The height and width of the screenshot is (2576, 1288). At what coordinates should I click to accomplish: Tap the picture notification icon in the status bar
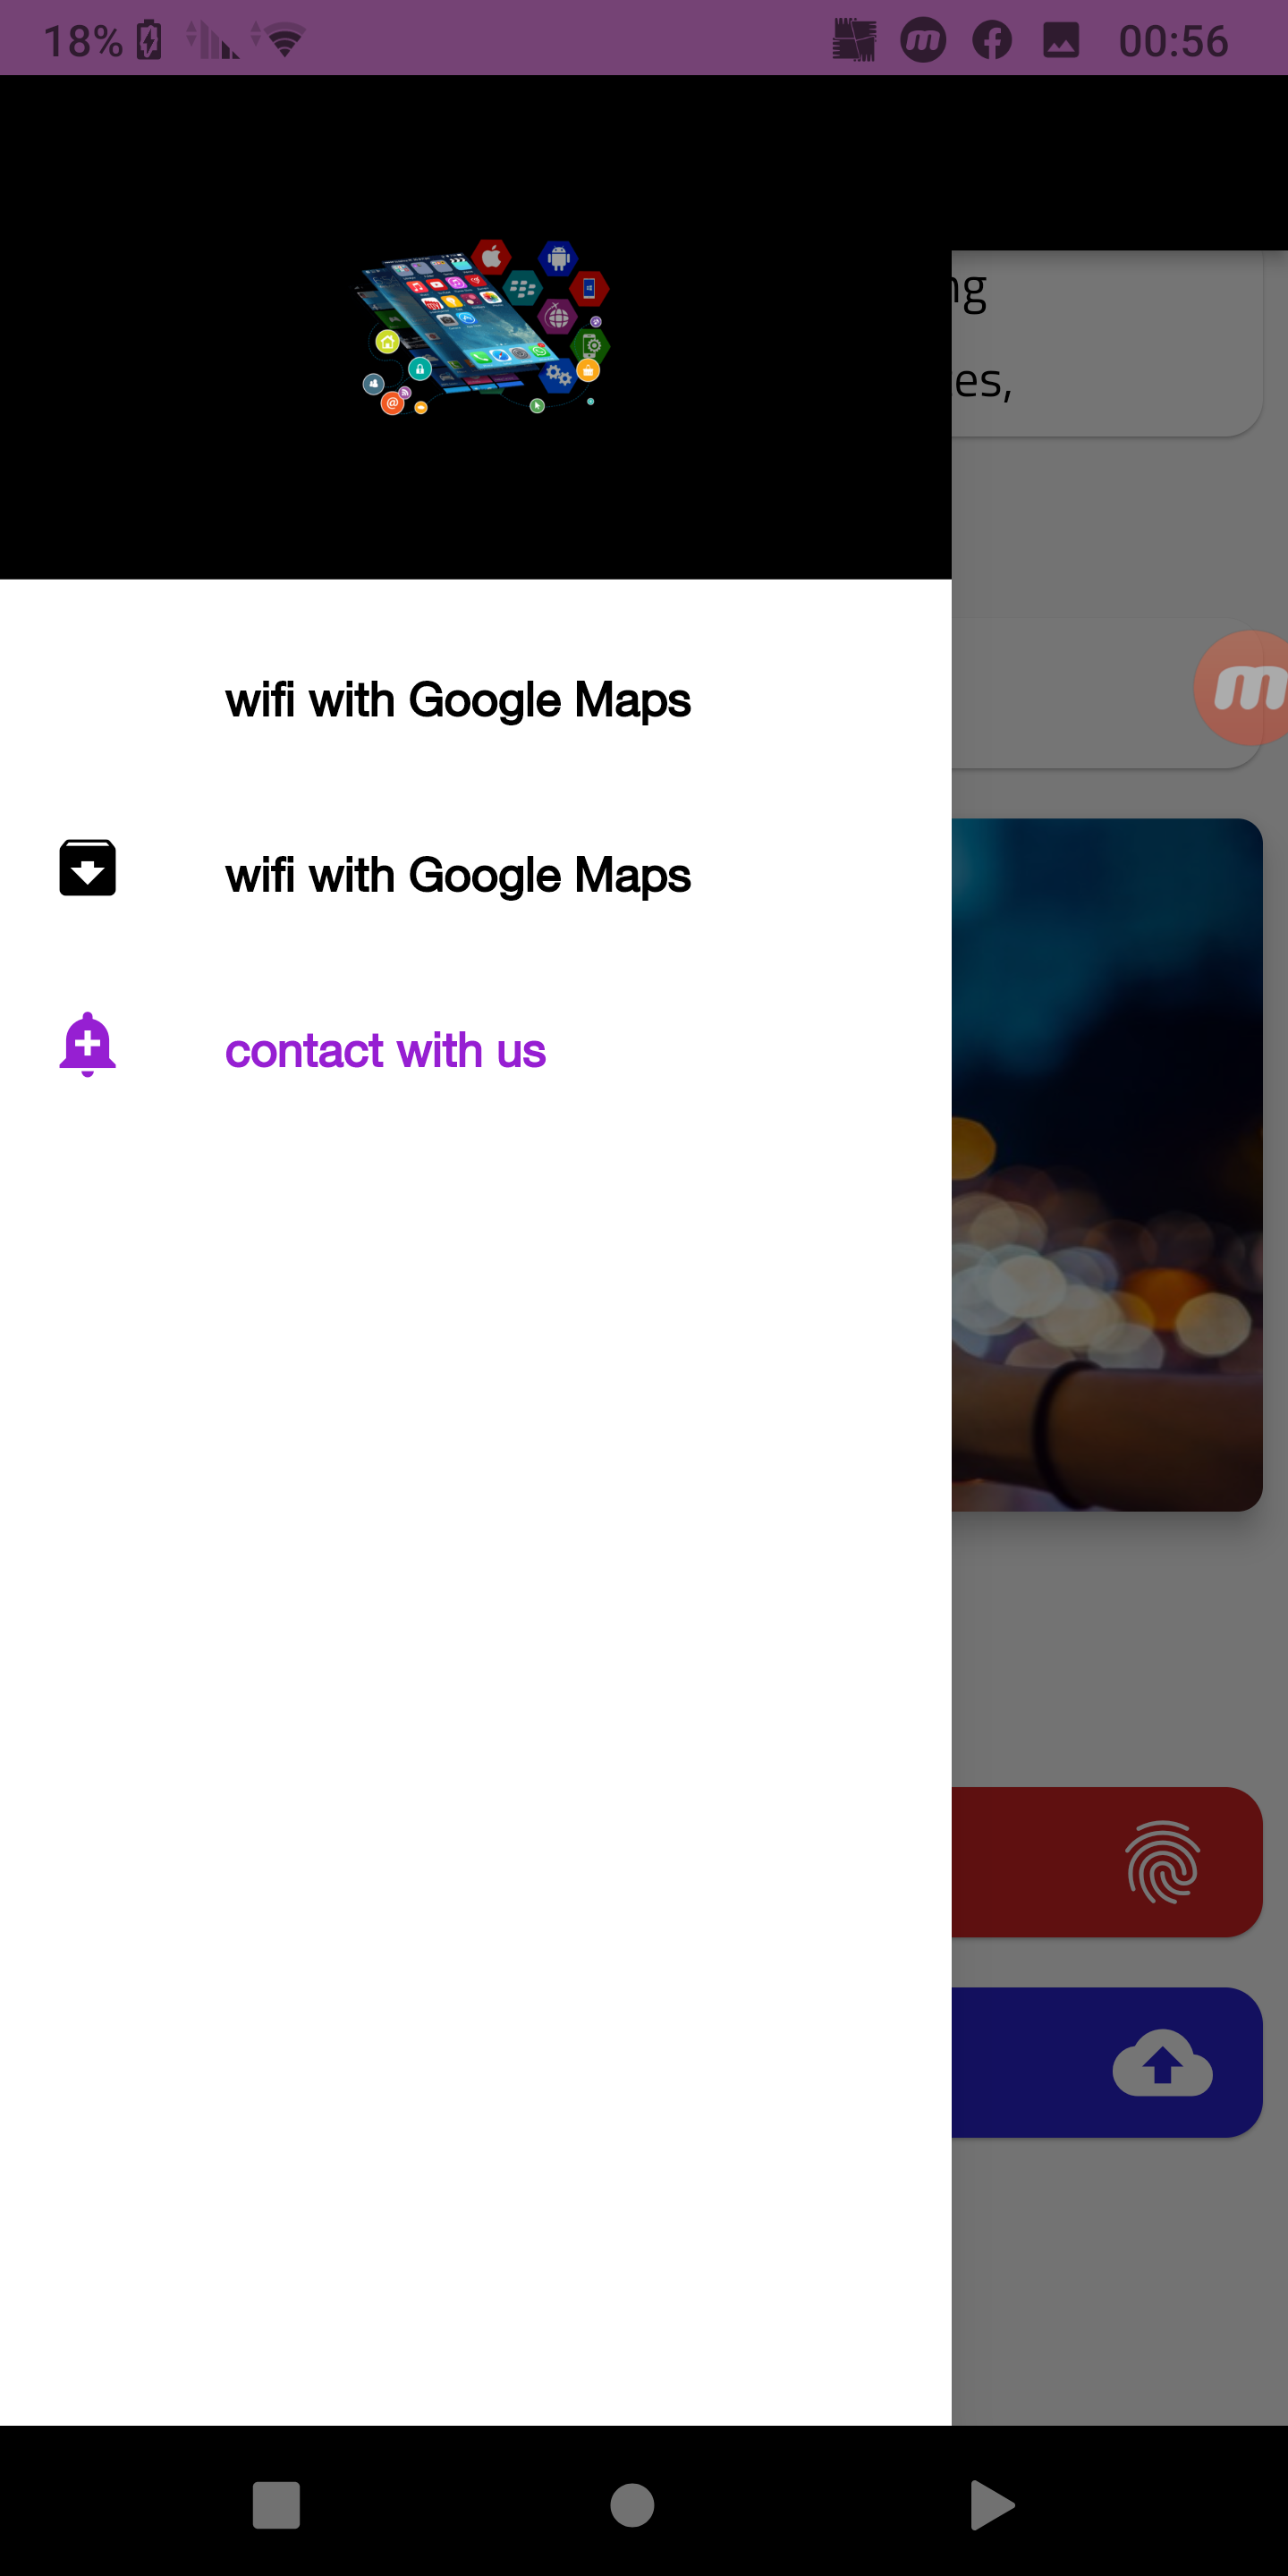[1061, 40]
